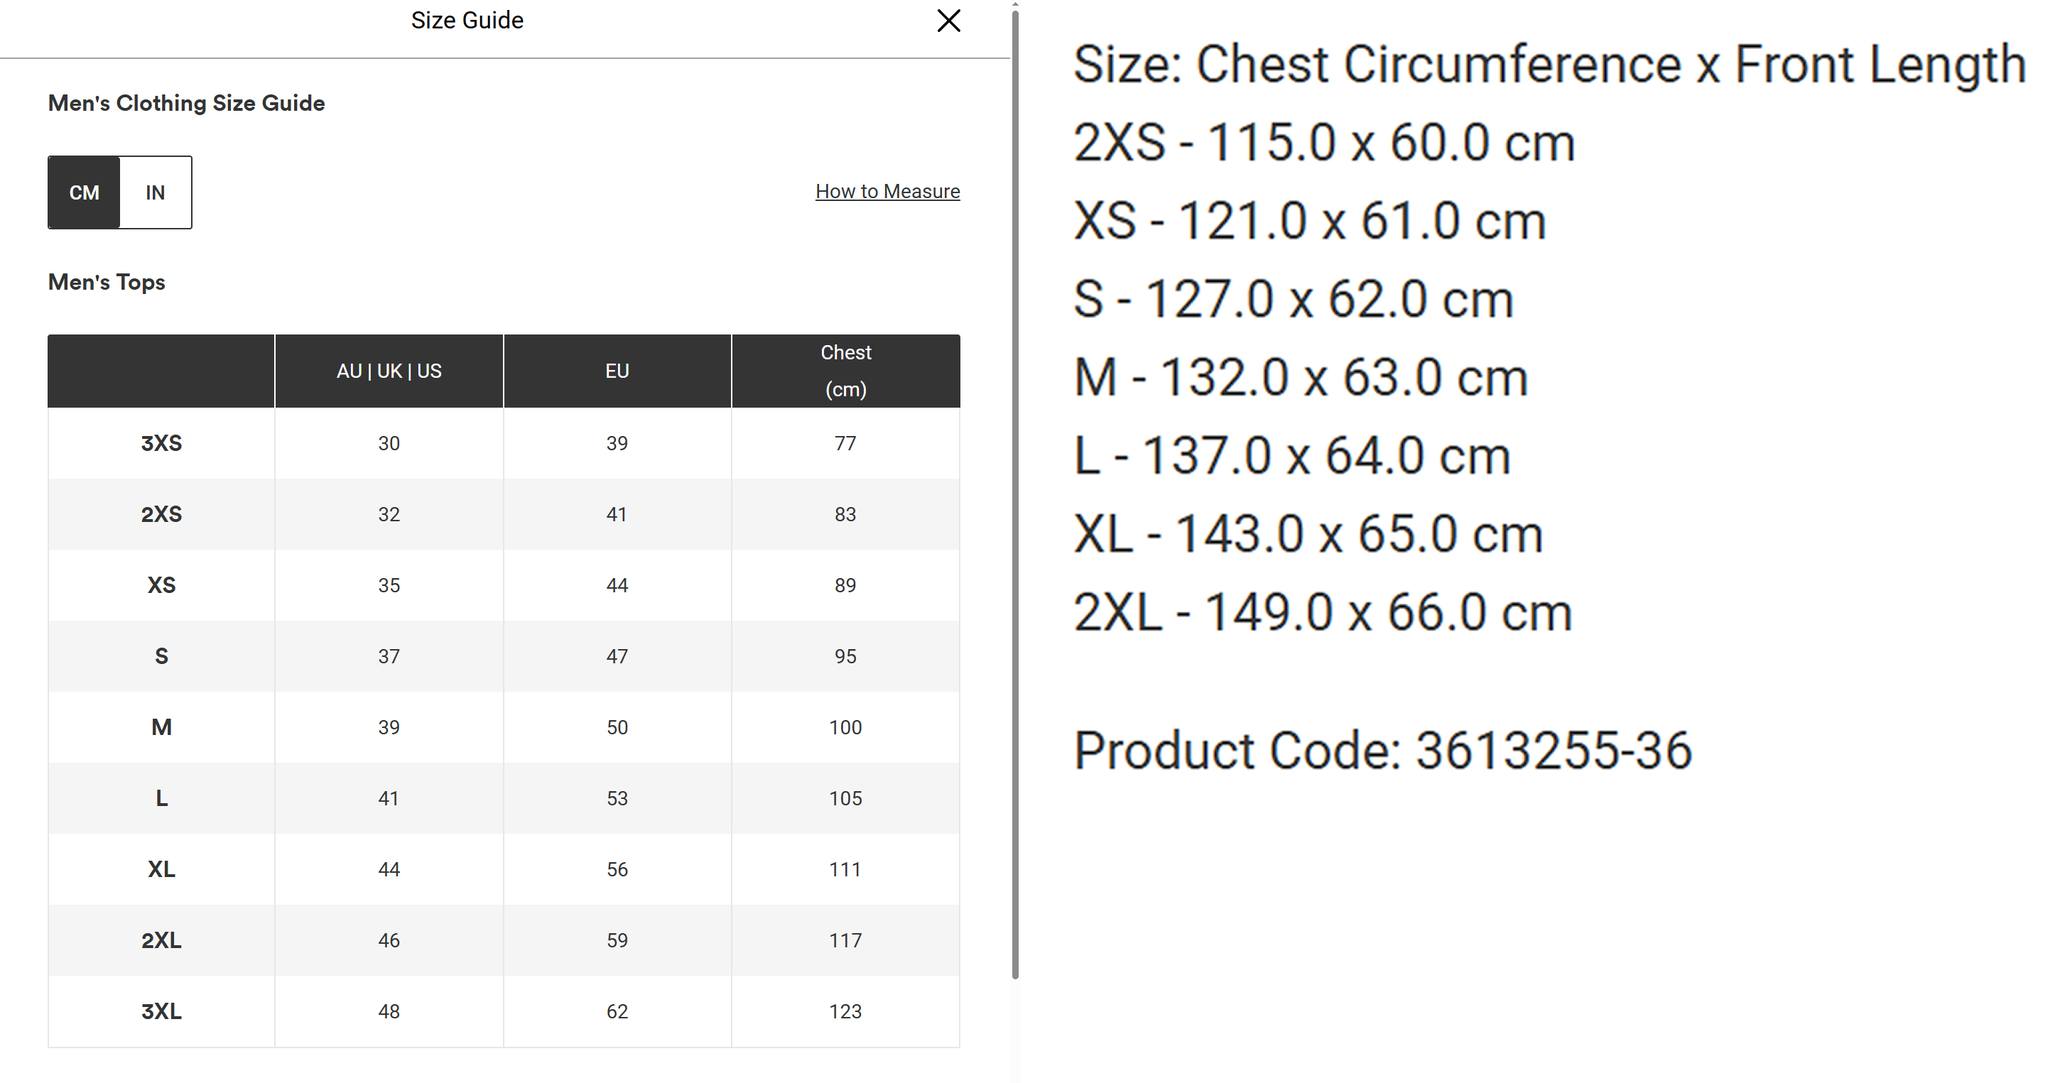Open the How to Measure link

887,191
